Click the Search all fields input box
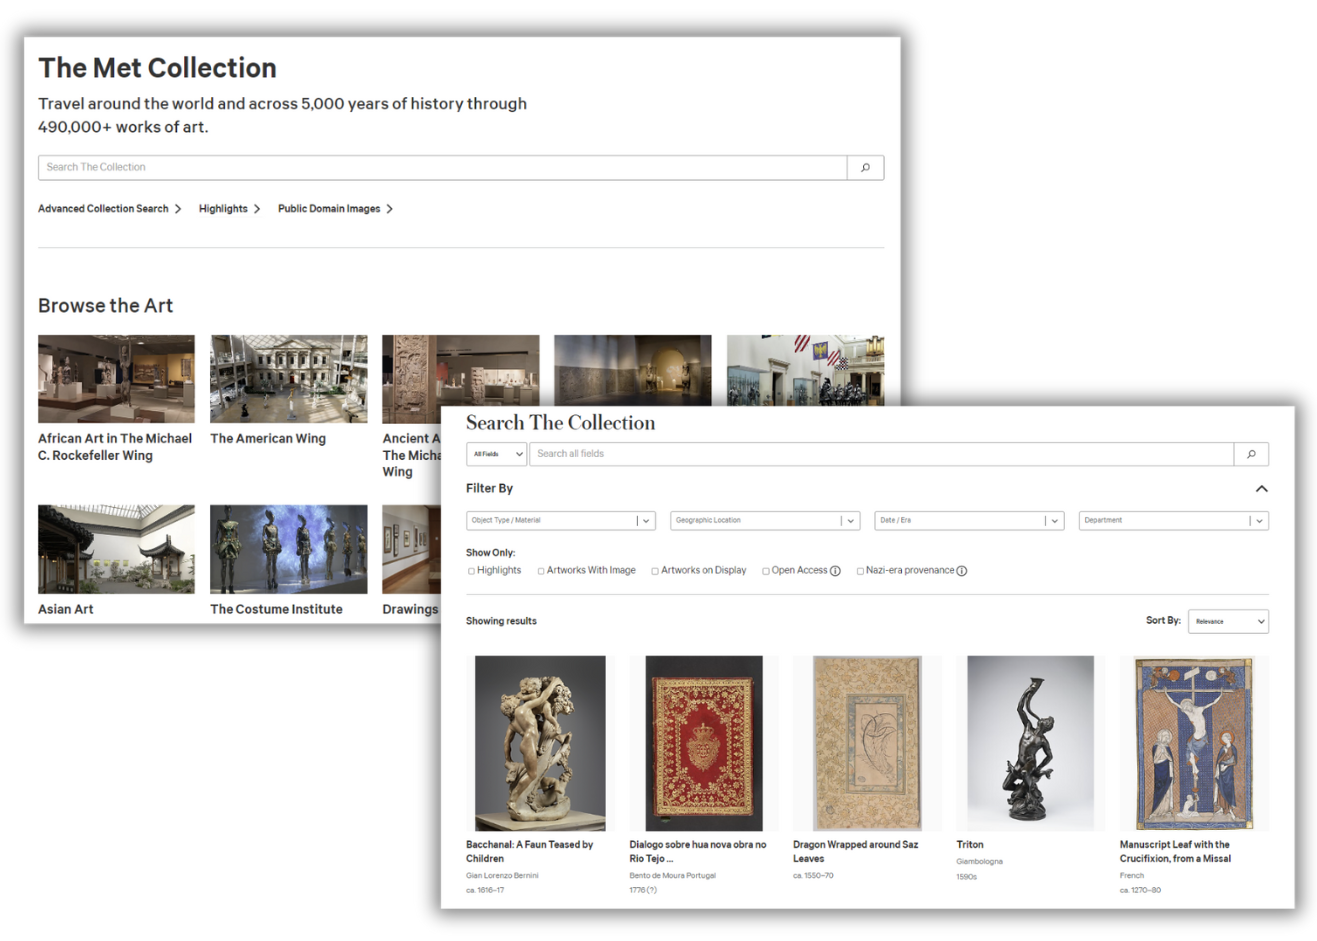This screenshot has height=941, width=1317. (x=881, y=454)
